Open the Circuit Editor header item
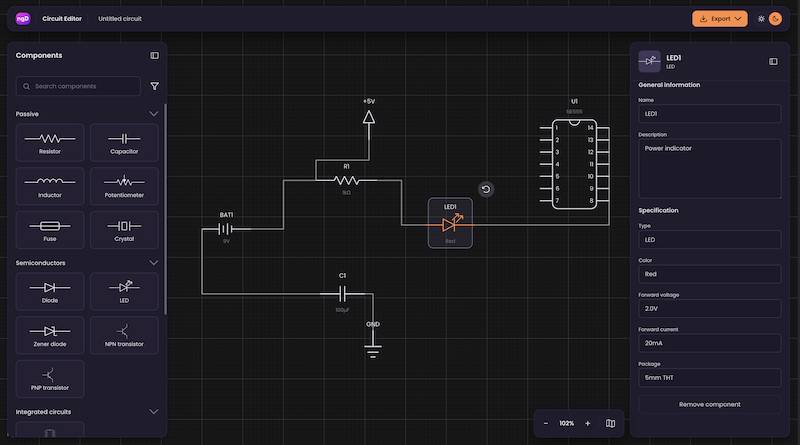The height and width of the screenshot is (445, 800). [62, 19]
